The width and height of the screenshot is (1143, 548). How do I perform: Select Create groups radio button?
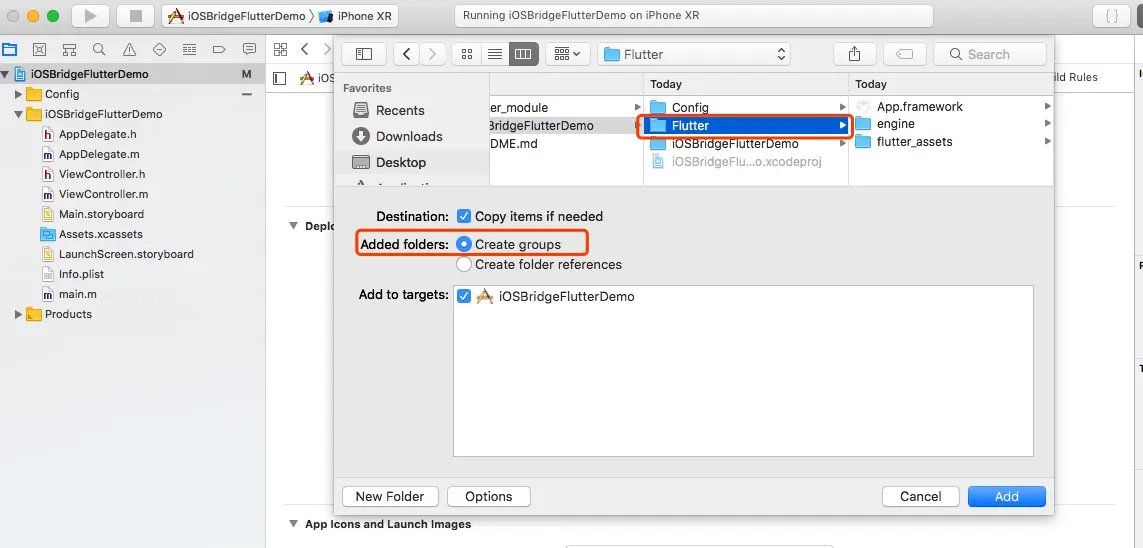(464, 244)
